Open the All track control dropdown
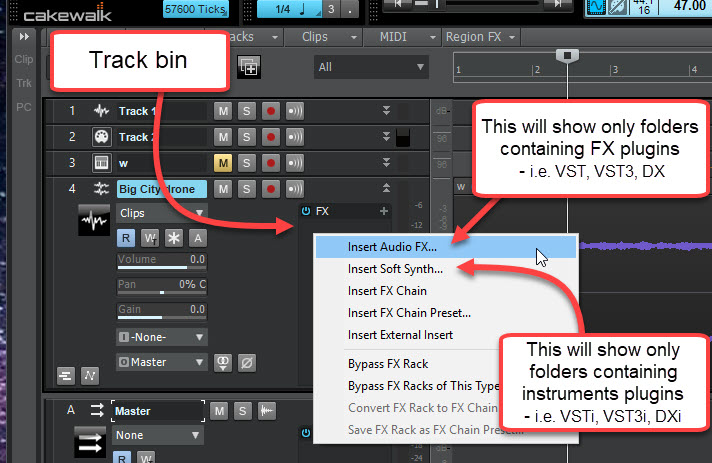 pyautogui.click(x=371, y=67)
